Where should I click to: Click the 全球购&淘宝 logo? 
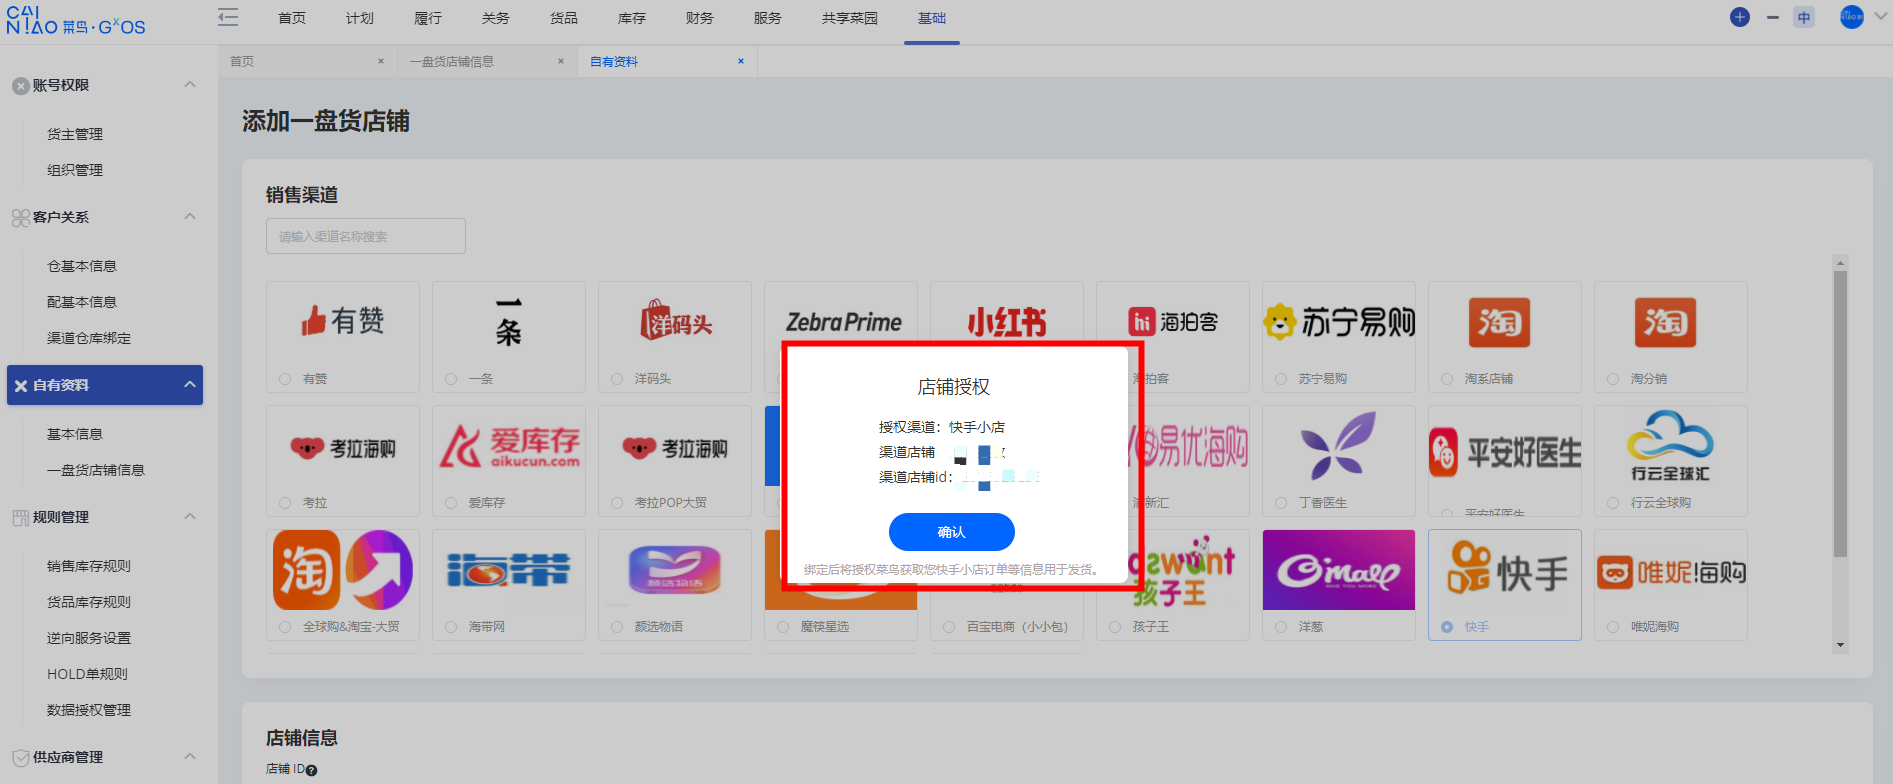(x=343, y=570)
